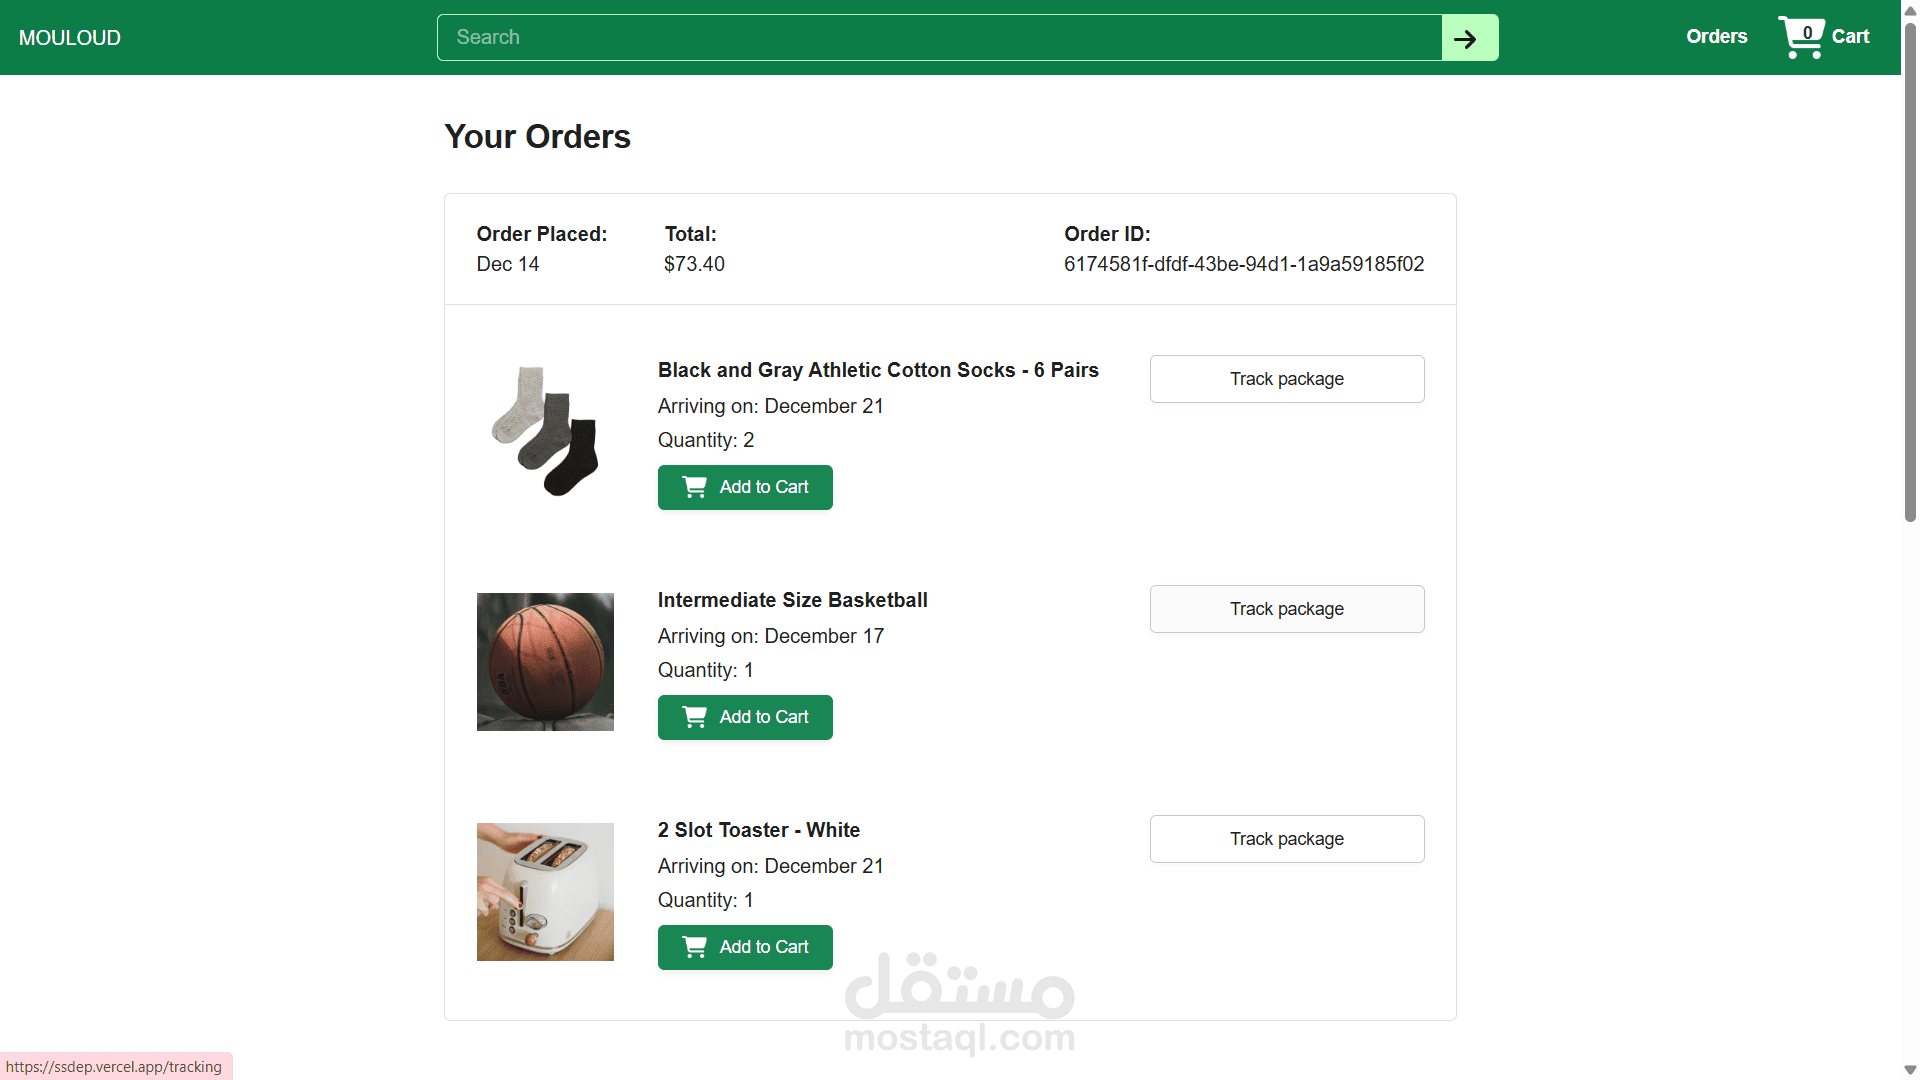The image size is (1920, 1080).
Task: Click the vertical page scrollbar thumb
Action: [1910, 270]
